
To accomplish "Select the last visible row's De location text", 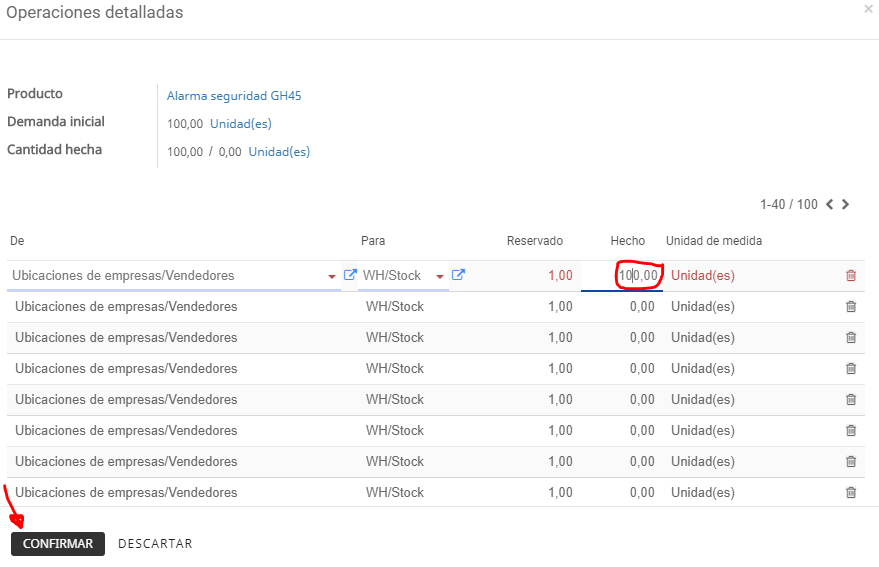I will point(126,492).
